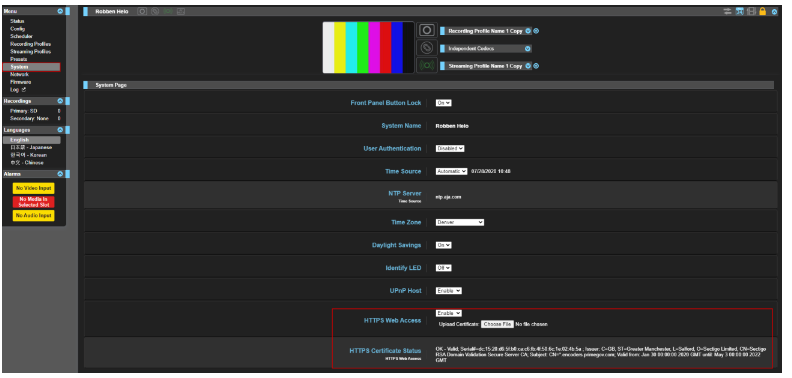Viewport: 792px width, 378px height.
Task: Collapse the Recordings sidebar section
Action: pos(60,101)
